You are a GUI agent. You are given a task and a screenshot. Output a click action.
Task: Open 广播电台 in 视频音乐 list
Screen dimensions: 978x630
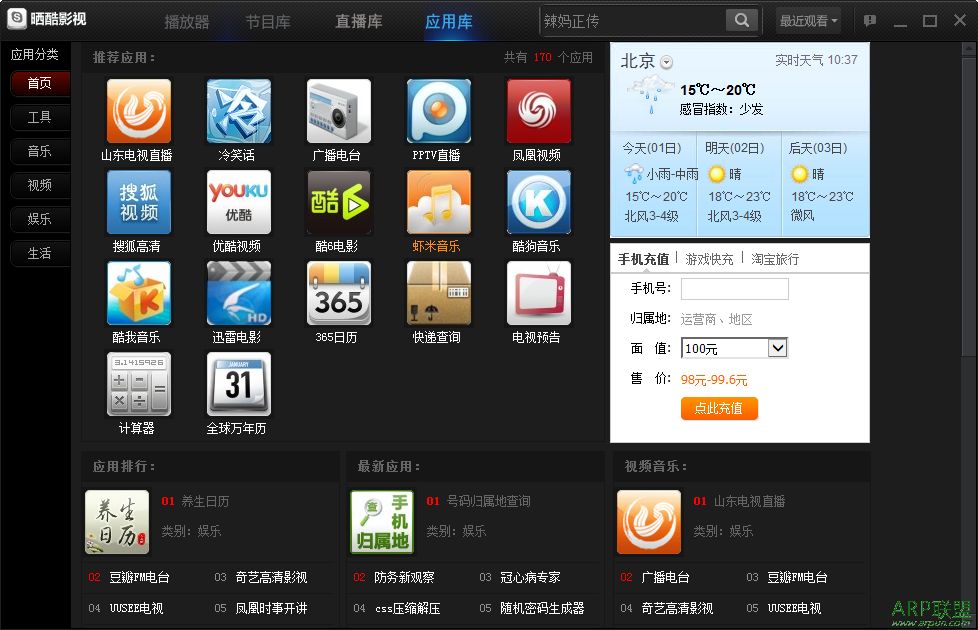click(666, 578)
